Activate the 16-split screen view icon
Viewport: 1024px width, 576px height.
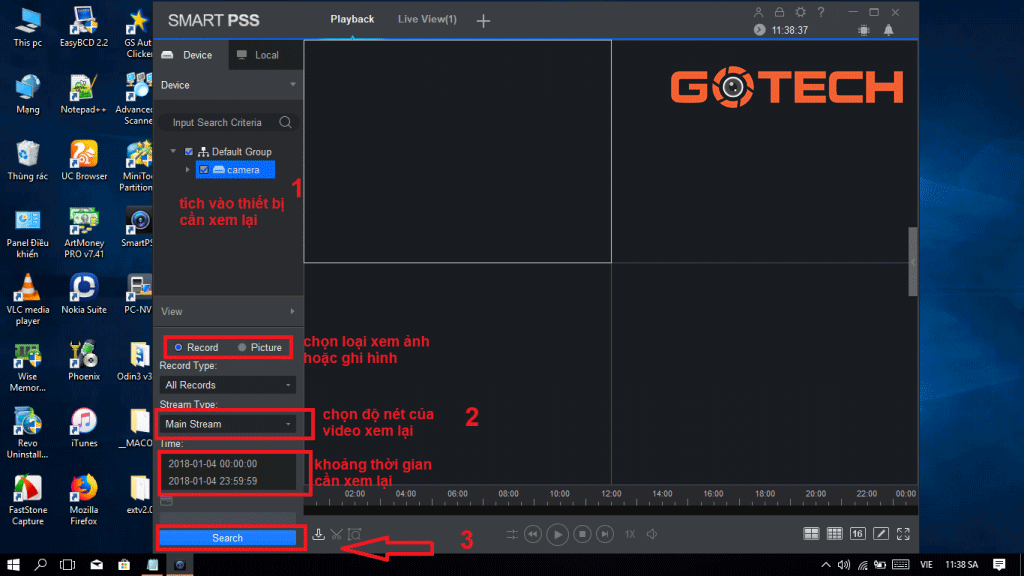tap(857, 533)
